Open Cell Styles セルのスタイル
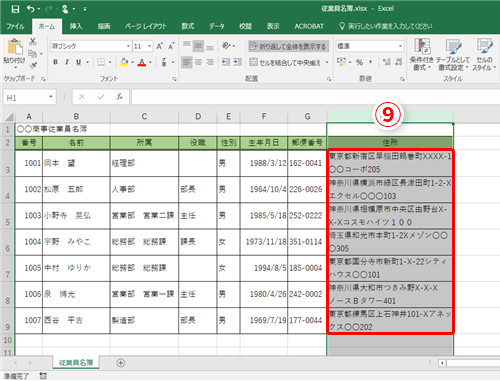500x381 pixels. tap(484, 54)
